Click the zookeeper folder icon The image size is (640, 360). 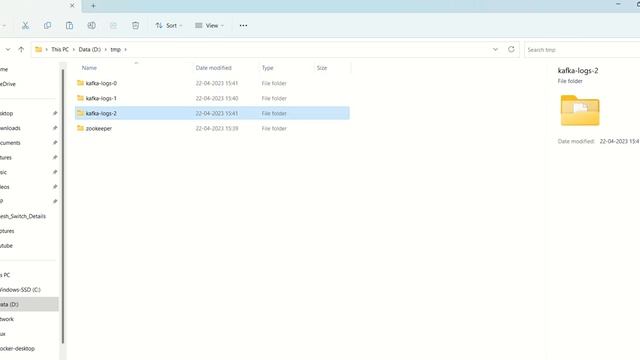(80, 128)
